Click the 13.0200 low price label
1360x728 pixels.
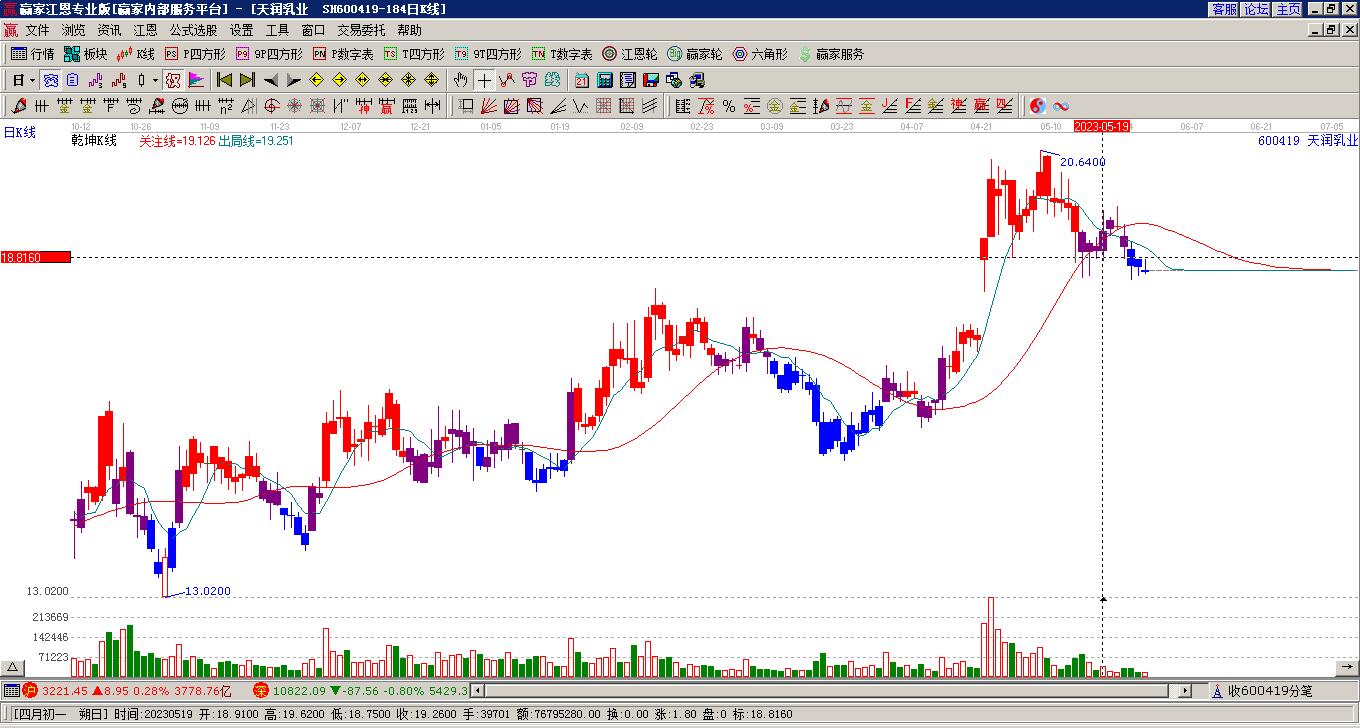(208, 591)
